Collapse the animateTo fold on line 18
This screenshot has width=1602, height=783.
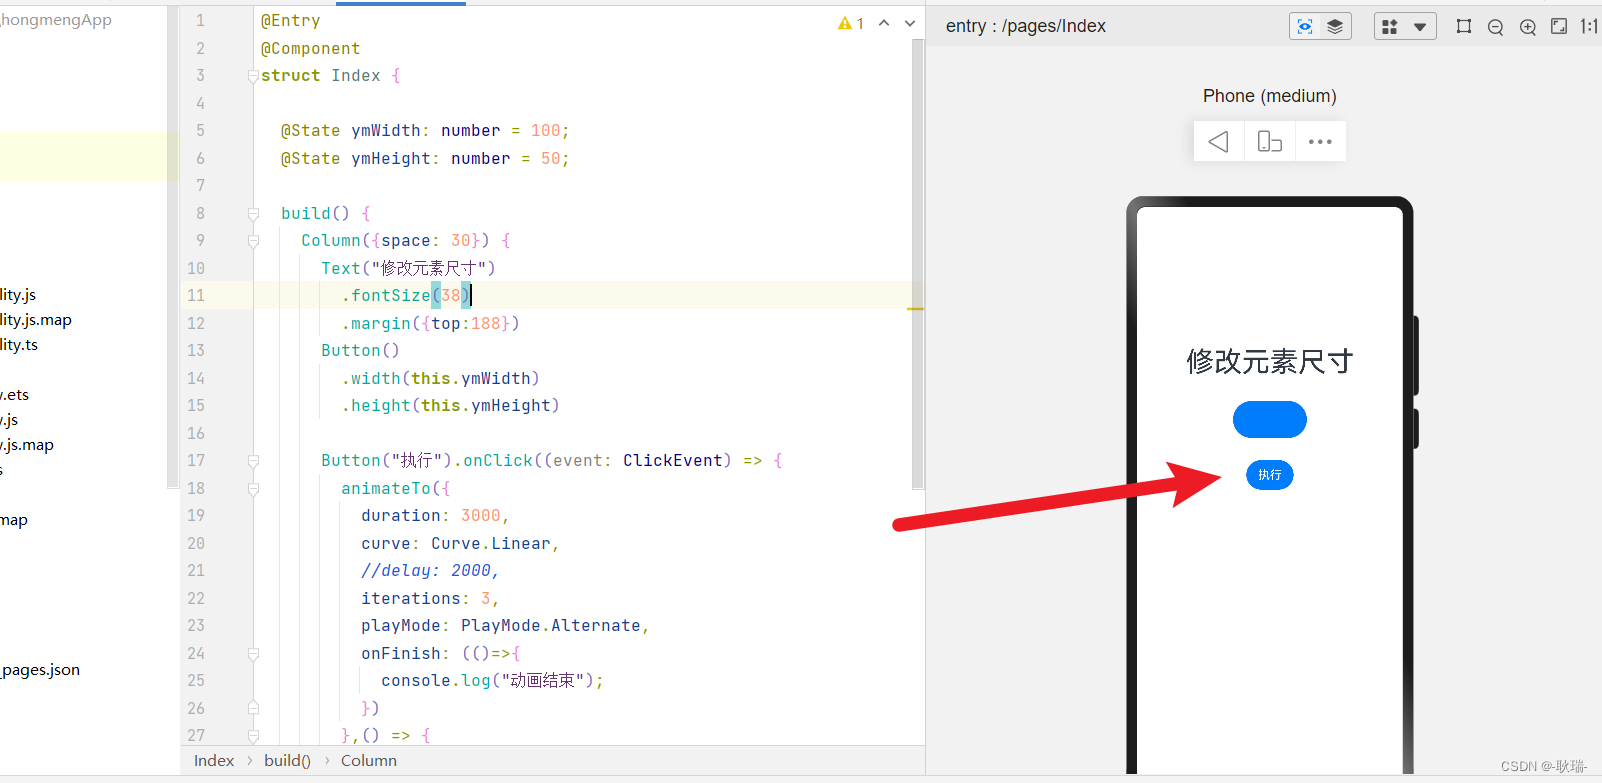point(253,489)
